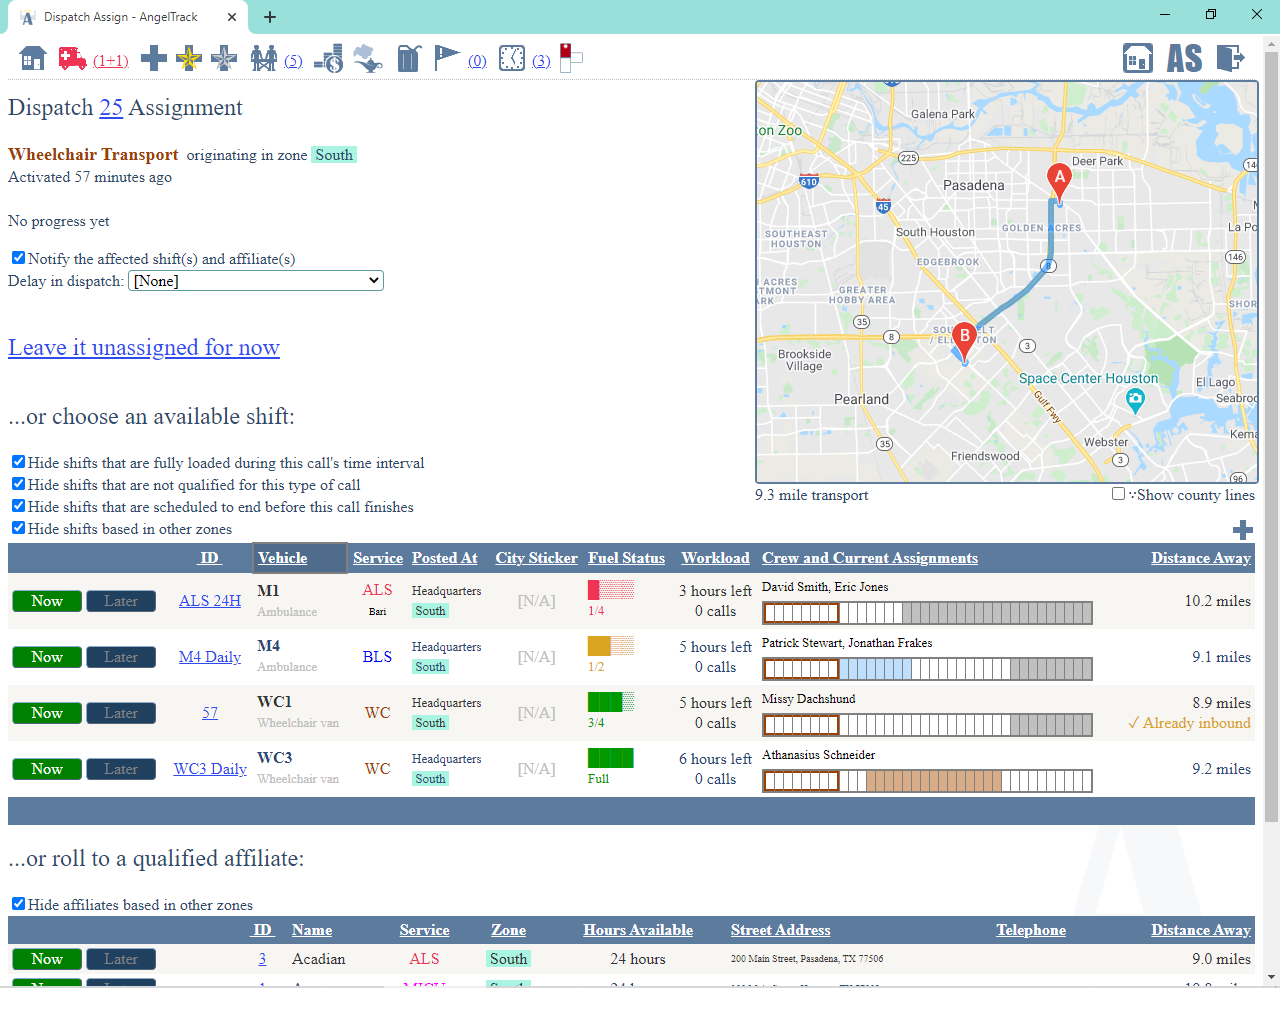Click Leave it unassigned for now
Screen dimensions: 1280x1024
pyautogui.click(x=143, y=347)
